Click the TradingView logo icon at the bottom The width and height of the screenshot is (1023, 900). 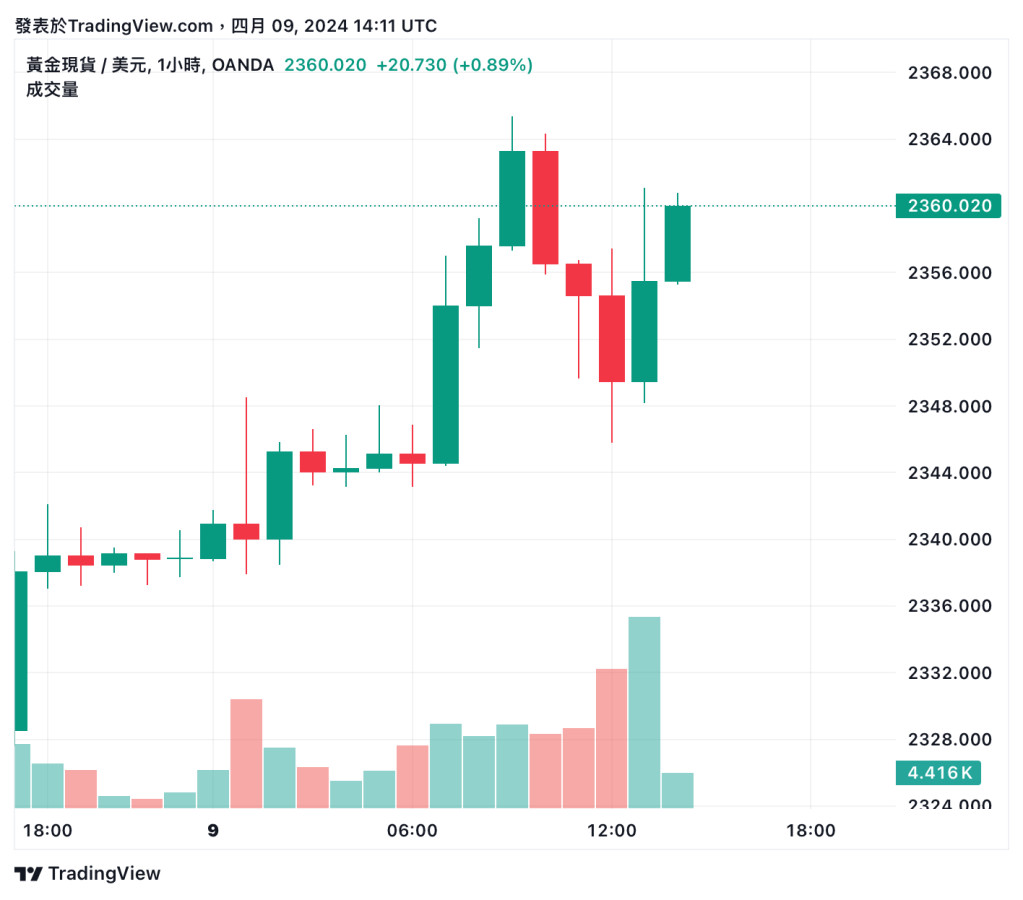coord(28,874)
